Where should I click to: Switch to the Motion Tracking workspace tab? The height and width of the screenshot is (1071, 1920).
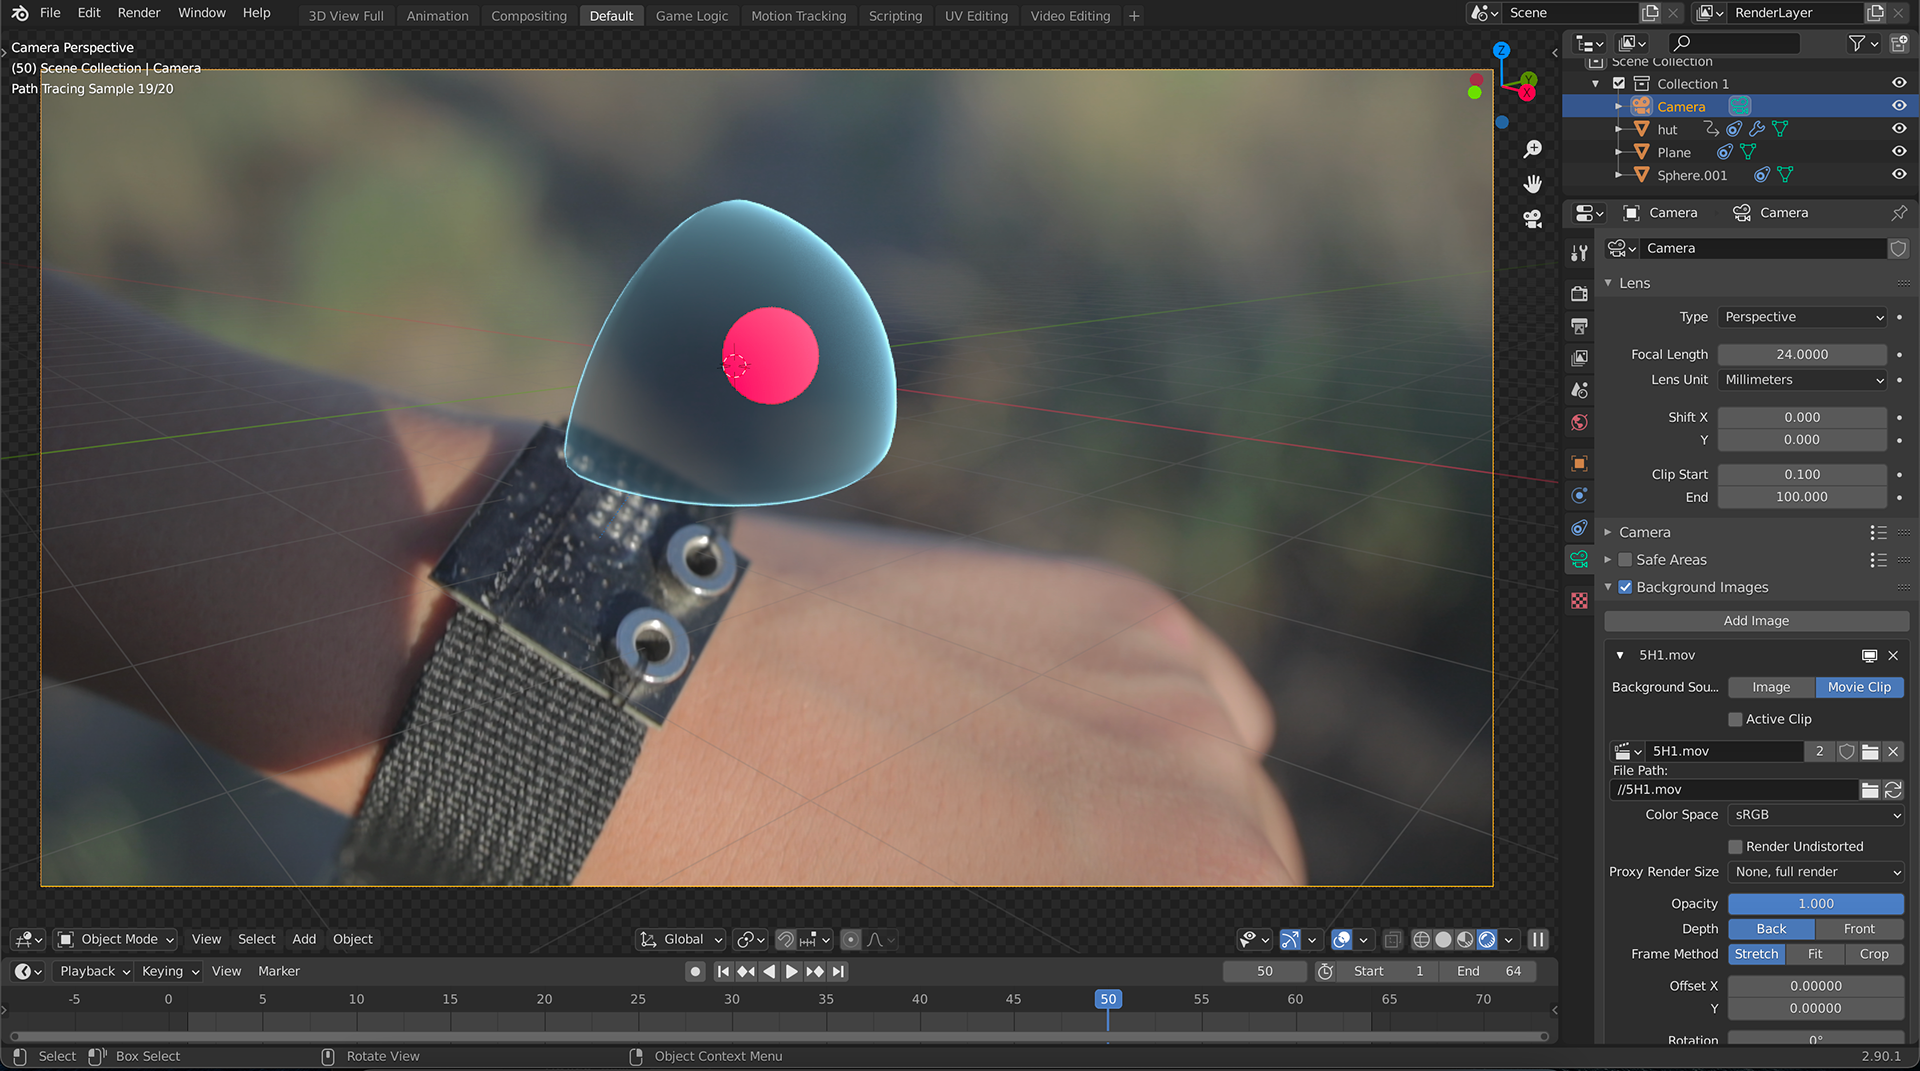tap(798, 16)
